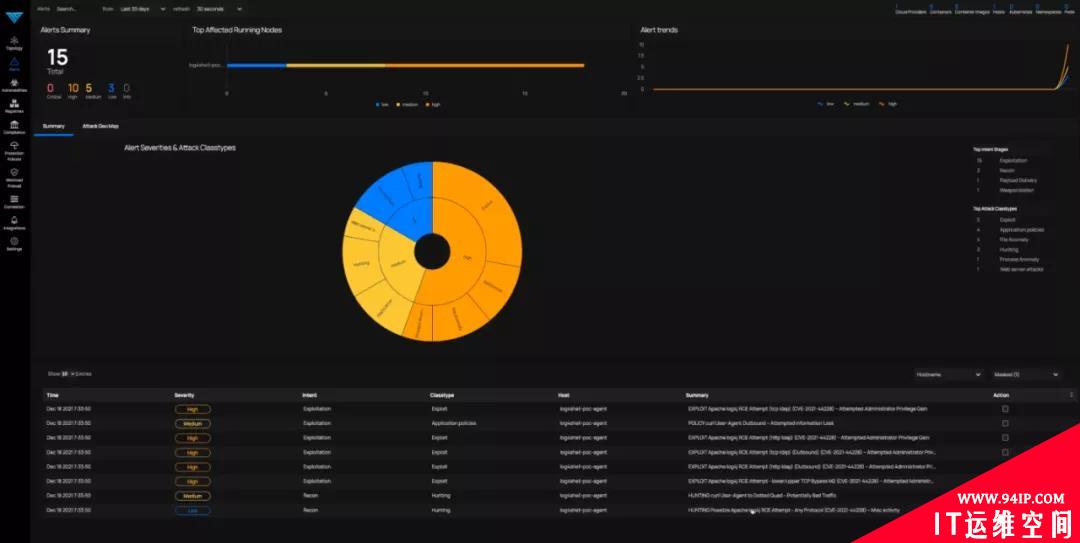Check the box for first tcp ldap exploit alert

(x=1005, y=409)
